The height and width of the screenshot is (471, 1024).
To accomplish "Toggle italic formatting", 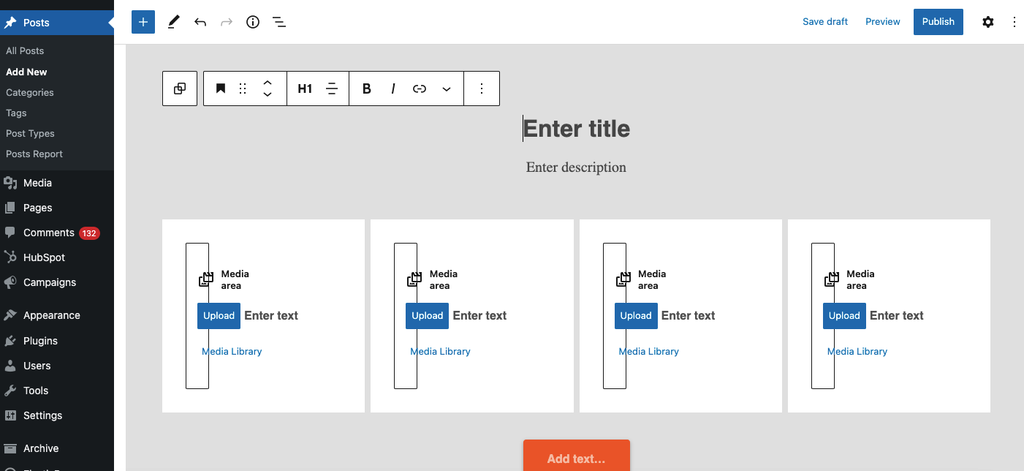I will tap(393, 89).
